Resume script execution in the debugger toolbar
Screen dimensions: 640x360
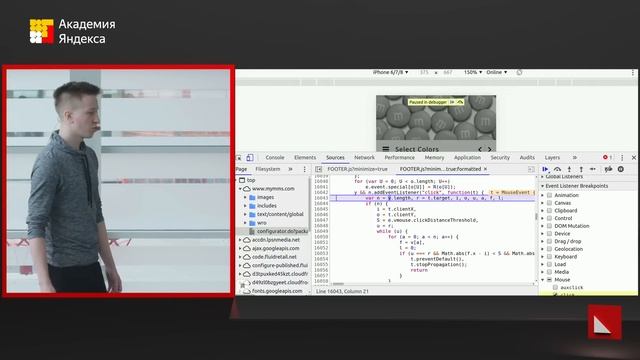coord(545,169)
